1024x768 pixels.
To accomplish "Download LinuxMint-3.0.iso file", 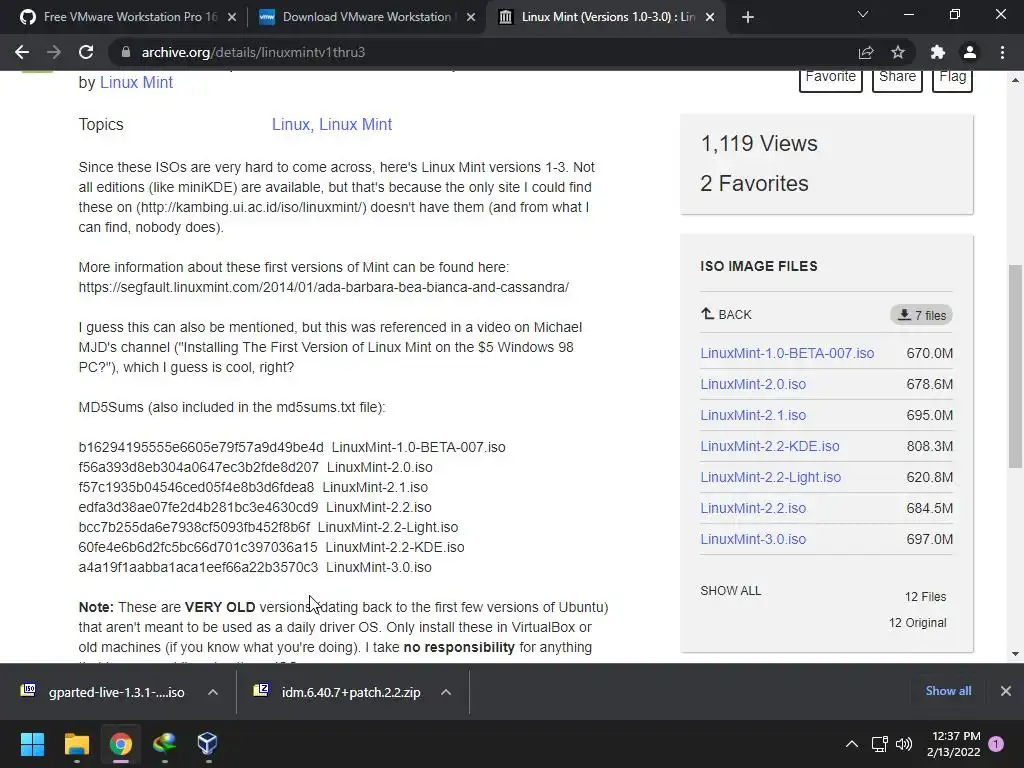I will (x=753, y=539).
